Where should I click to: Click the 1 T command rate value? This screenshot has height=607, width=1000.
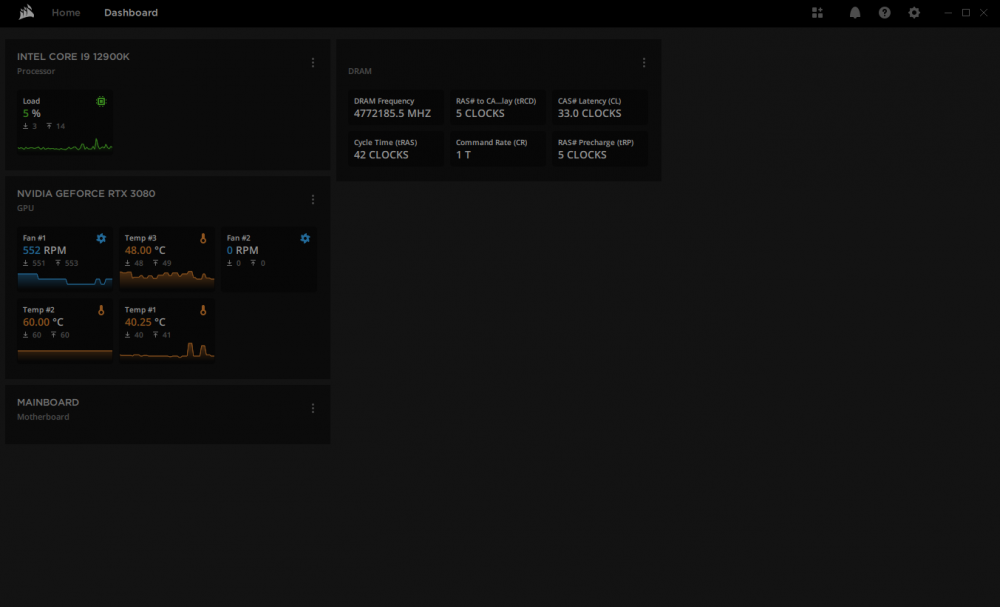463,155
